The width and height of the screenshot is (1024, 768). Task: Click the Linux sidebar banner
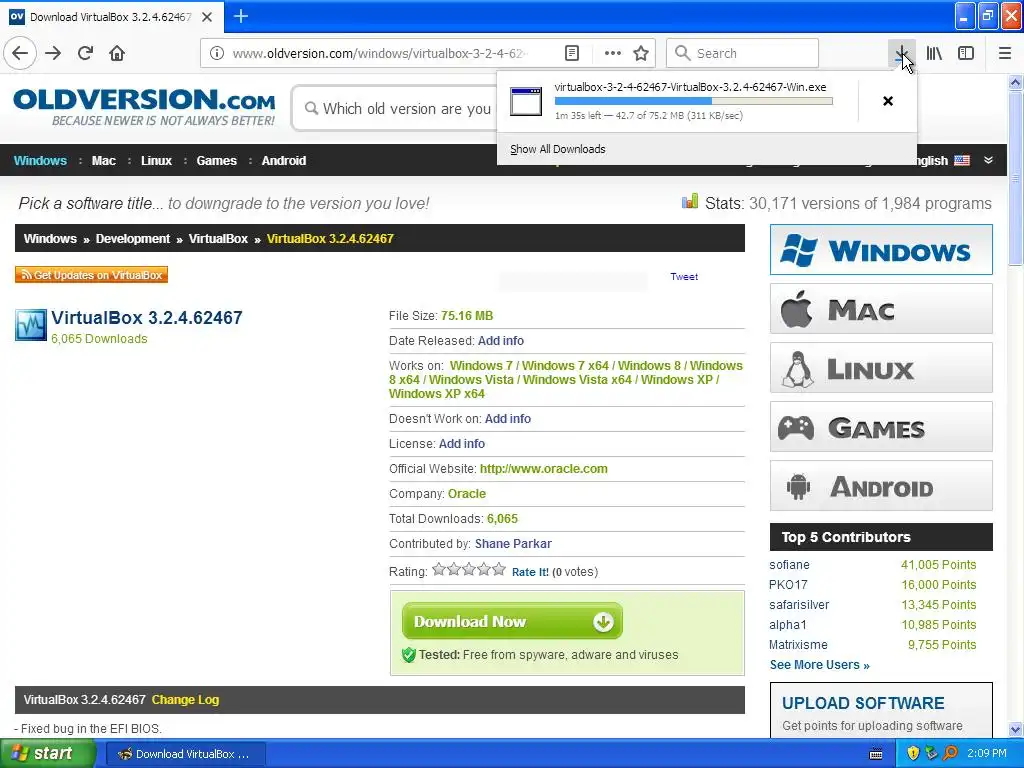(881, 368)
